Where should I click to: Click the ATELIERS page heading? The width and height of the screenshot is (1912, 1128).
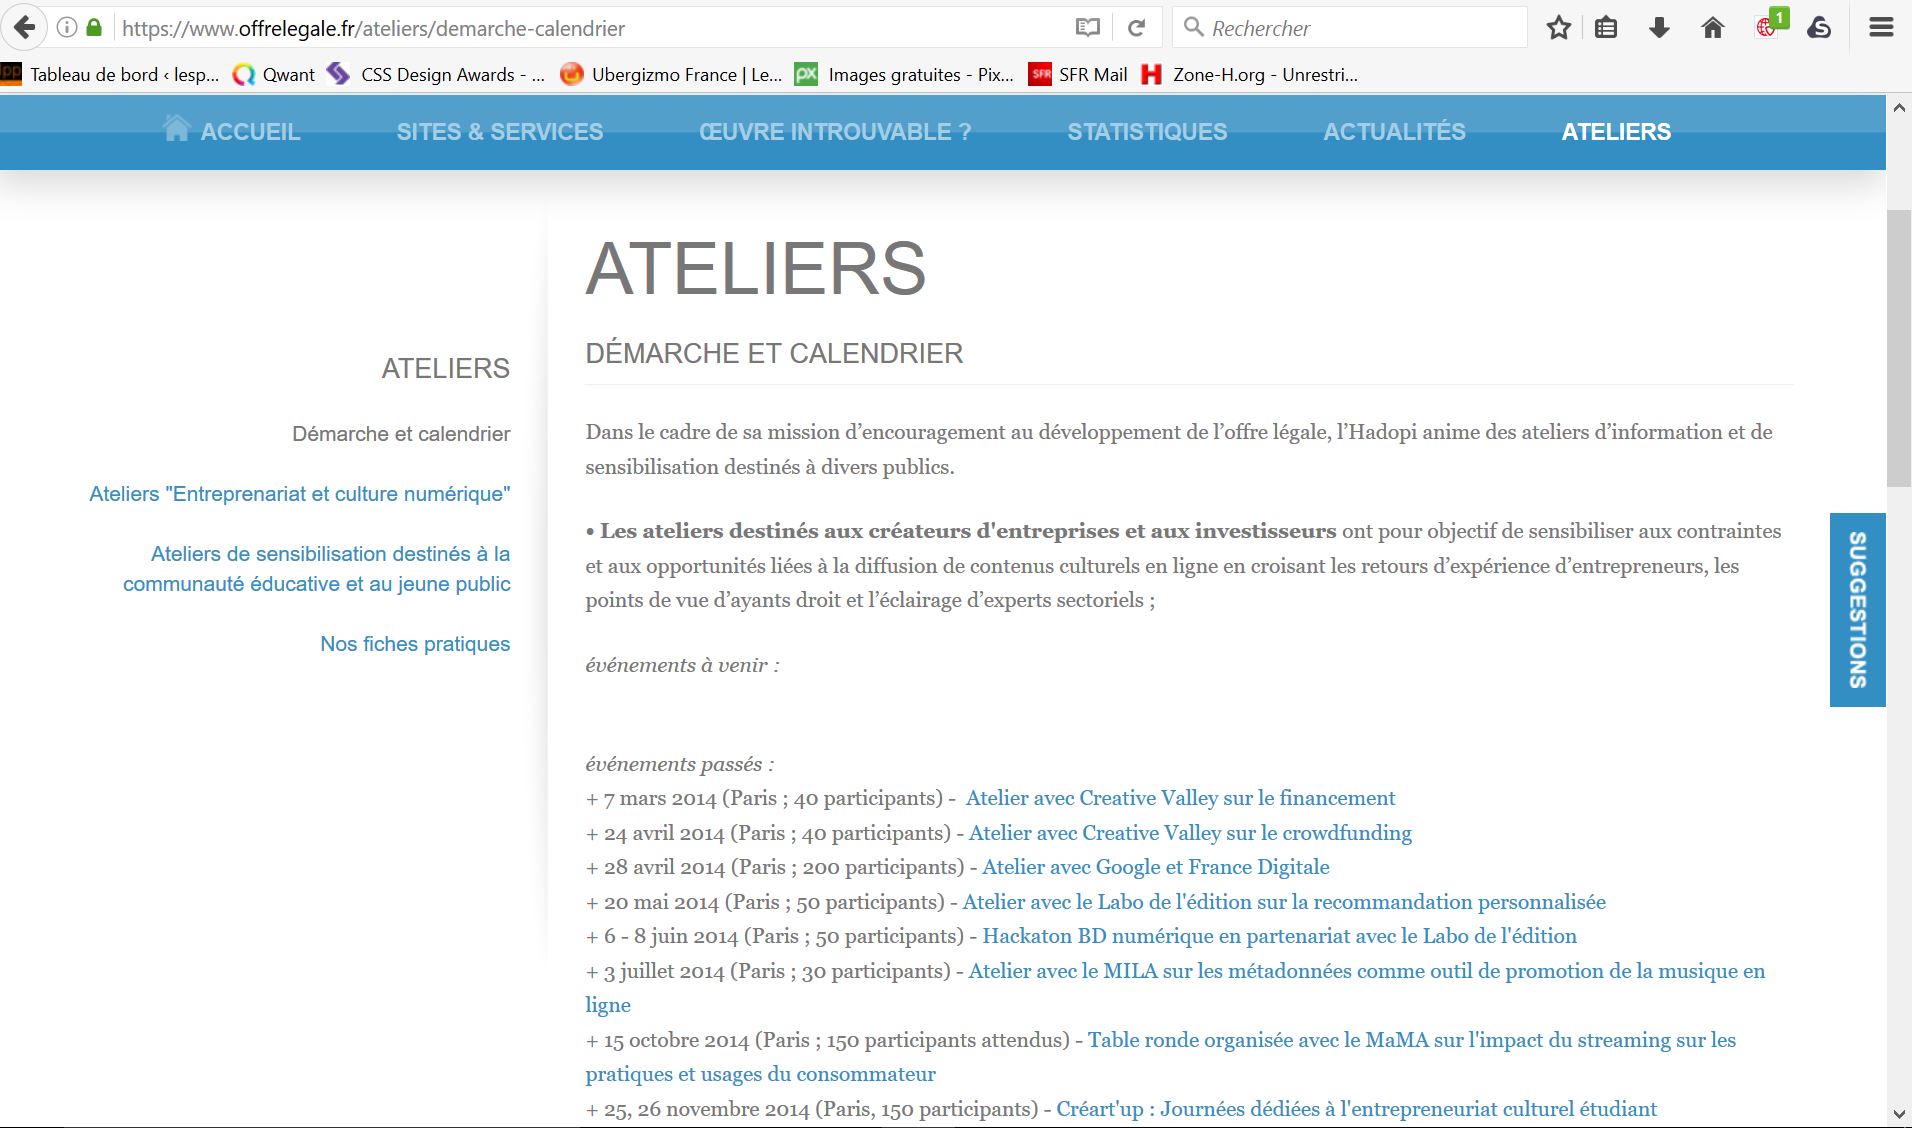pyautogui.click(x=756, y=268)
